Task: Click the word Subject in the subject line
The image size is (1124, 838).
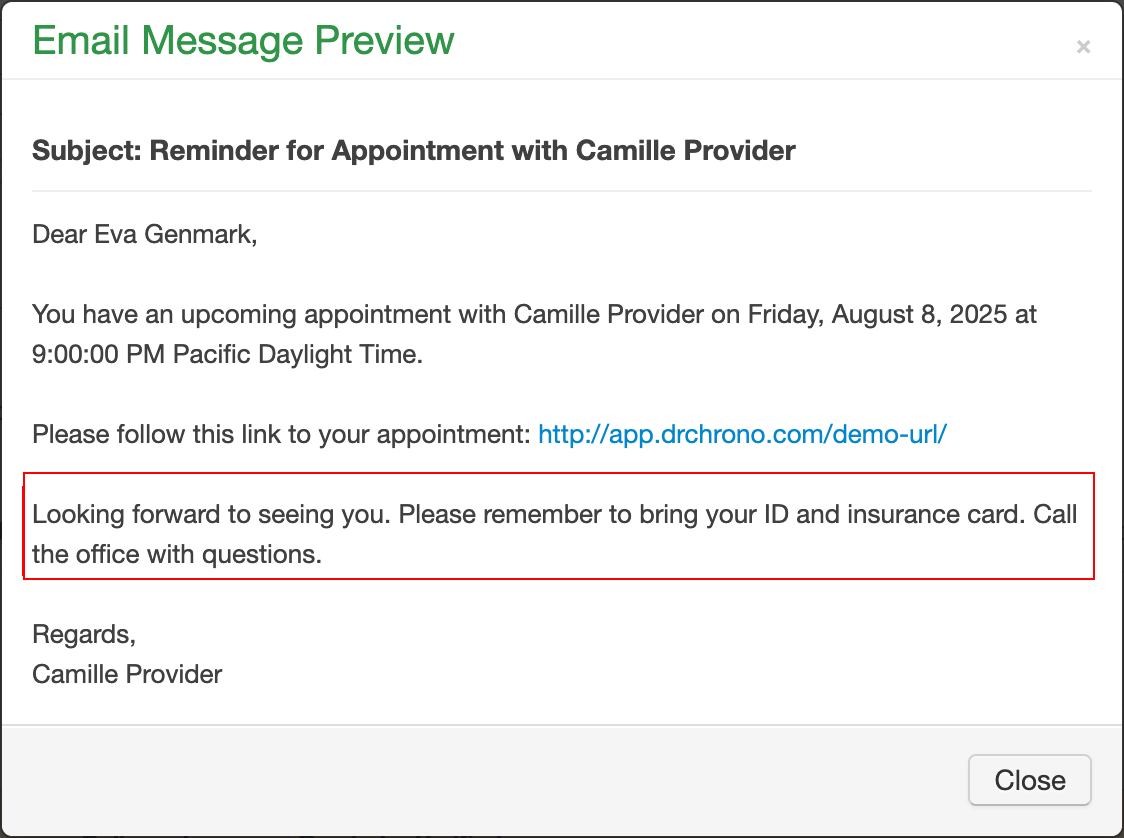Action: 86,151
